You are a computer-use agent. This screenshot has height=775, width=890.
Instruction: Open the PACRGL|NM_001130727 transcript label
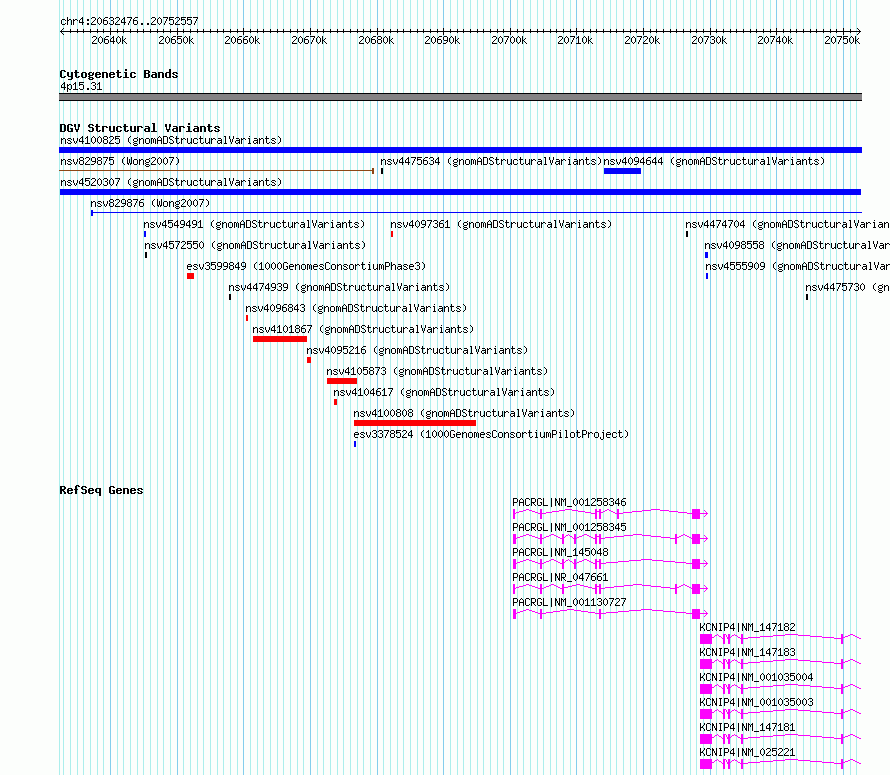pyautogui.click(x=569, y=602)
